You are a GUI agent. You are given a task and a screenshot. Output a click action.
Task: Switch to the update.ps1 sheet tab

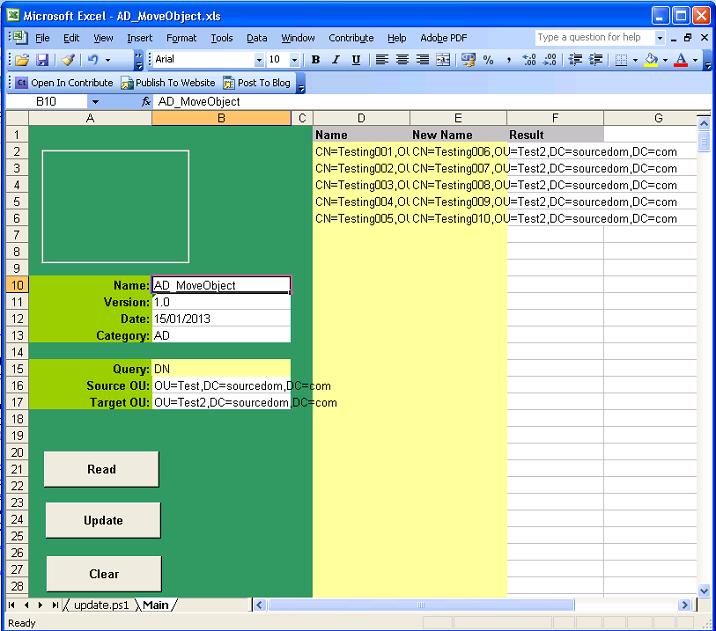[x=103, y=605]
